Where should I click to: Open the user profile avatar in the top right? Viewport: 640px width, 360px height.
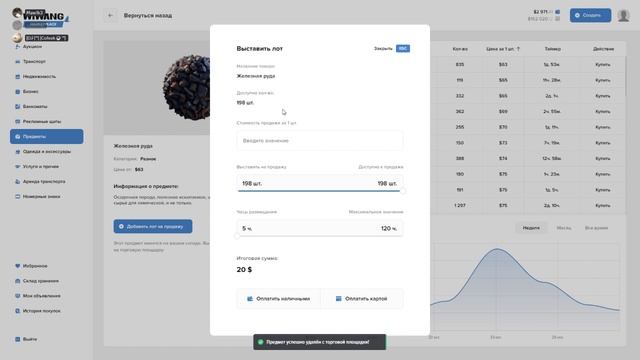coord(623,16)
